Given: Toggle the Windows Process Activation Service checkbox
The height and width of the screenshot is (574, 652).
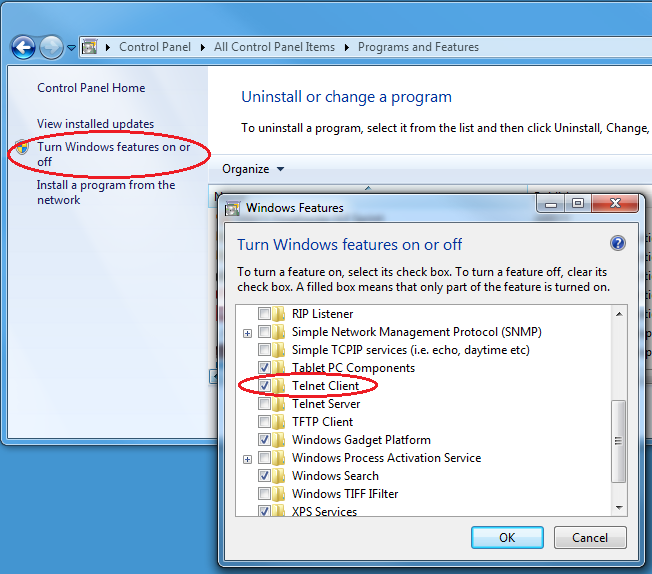Looking at the screenshot, I should point(264,458).
